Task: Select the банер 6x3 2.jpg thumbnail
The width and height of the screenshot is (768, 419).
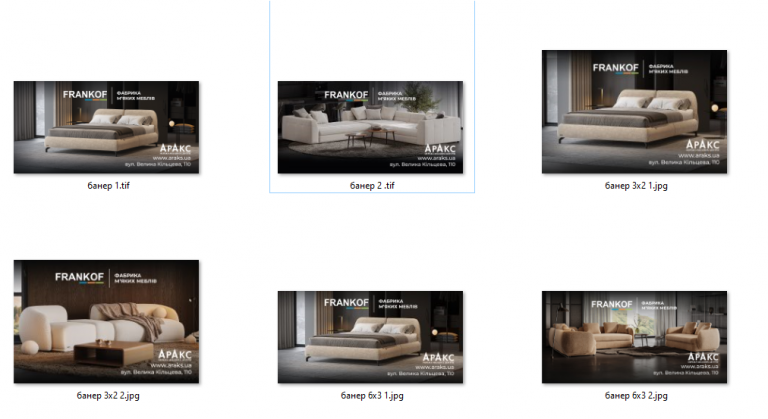Action: (x=634, y=337)
